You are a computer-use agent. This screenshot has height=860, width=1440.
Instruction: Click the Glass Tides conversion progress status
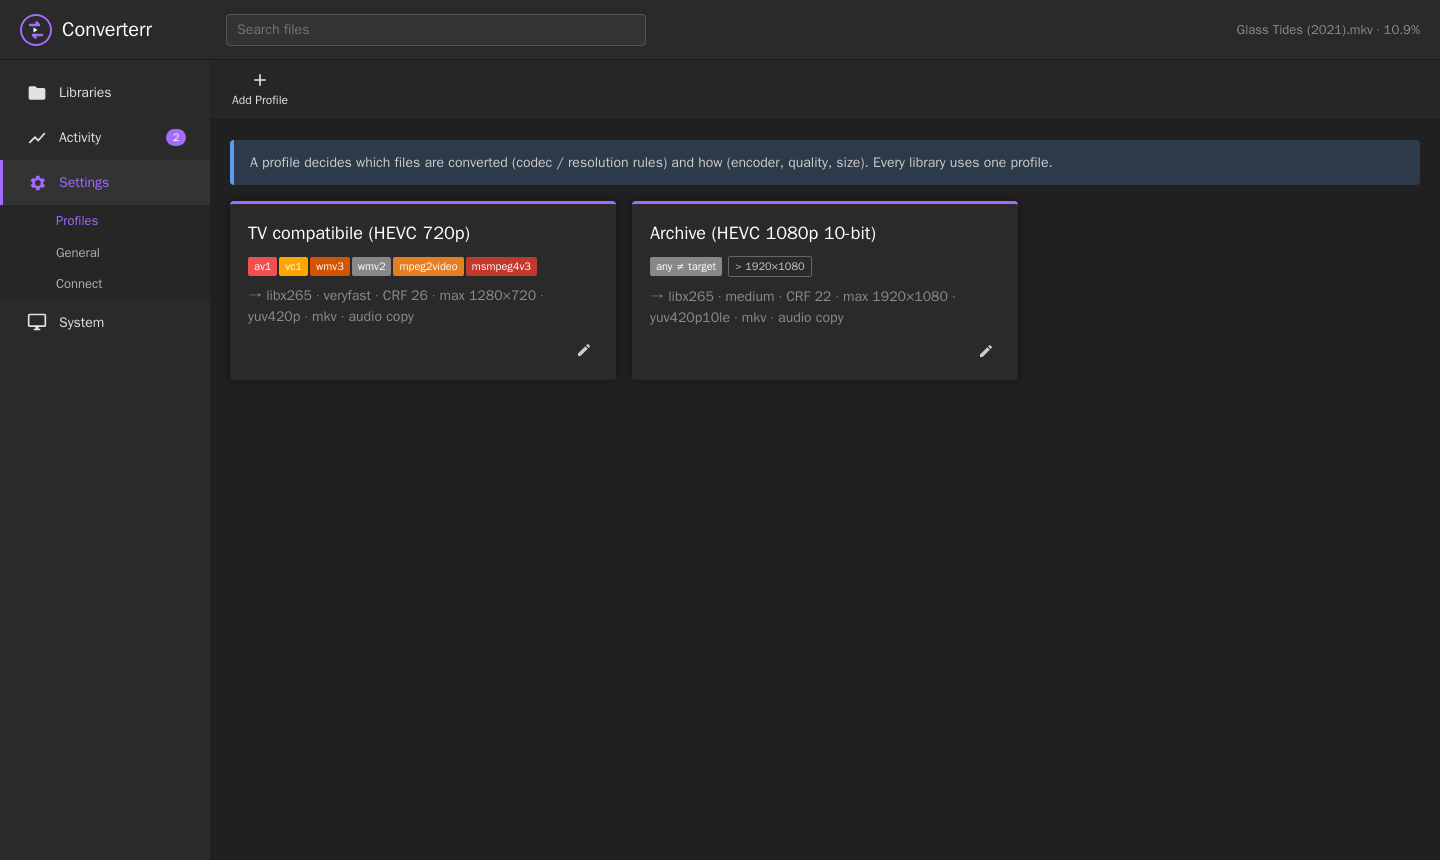(1328, 30)
